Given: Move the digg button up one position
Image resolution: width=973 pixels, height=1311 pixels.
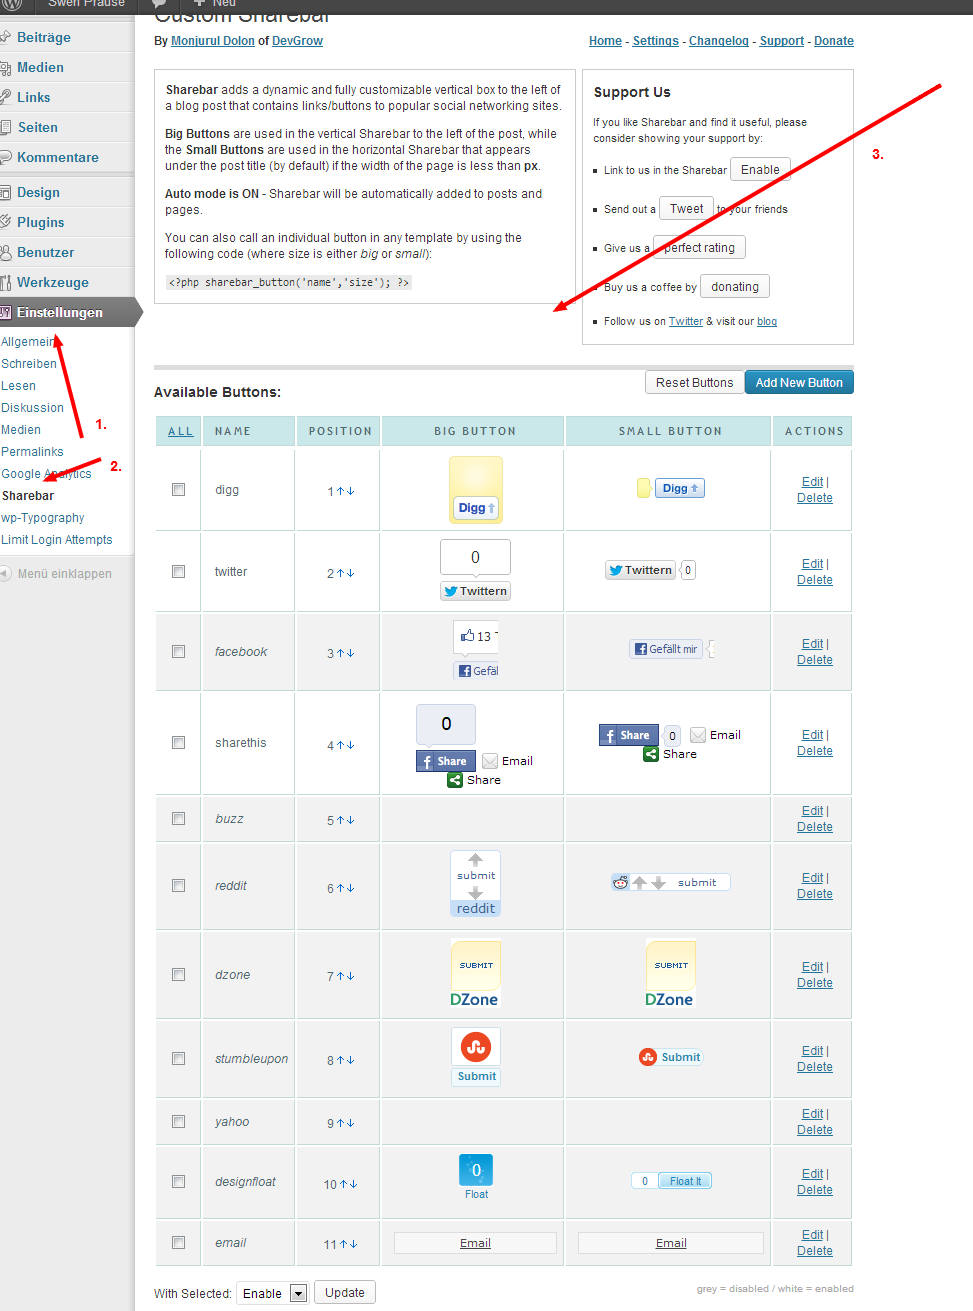Looking at the screenshot, I should (340, 491).
